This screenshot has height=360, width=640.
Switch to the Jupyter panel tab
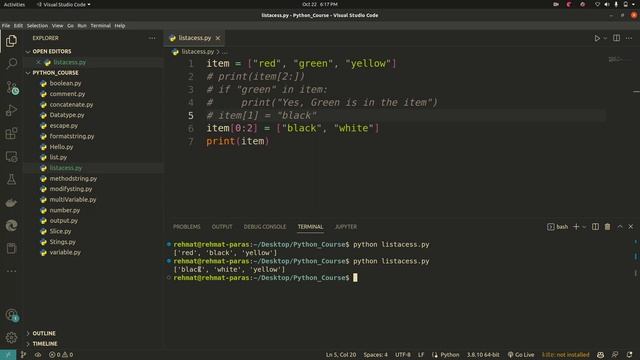[x=346, y=227]
